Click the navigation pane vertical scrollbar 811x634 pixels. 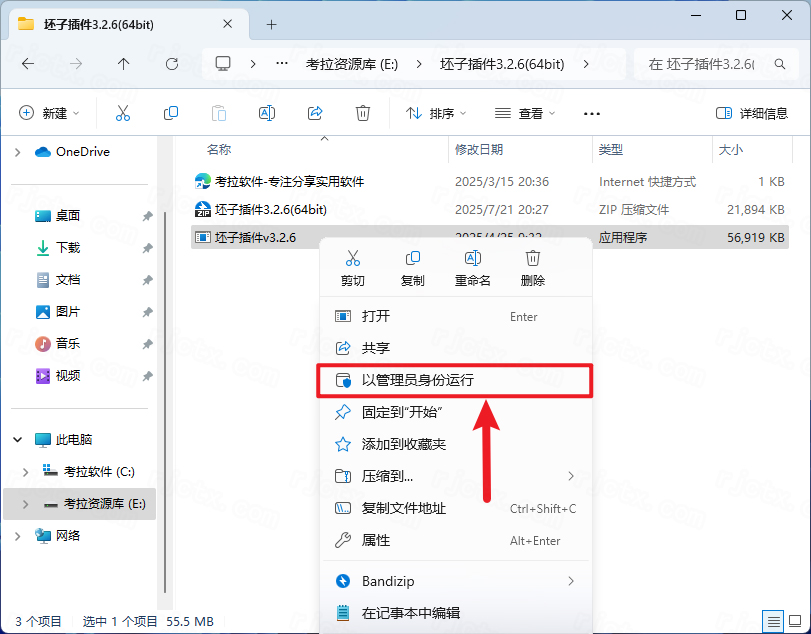[x=165, y=403]
